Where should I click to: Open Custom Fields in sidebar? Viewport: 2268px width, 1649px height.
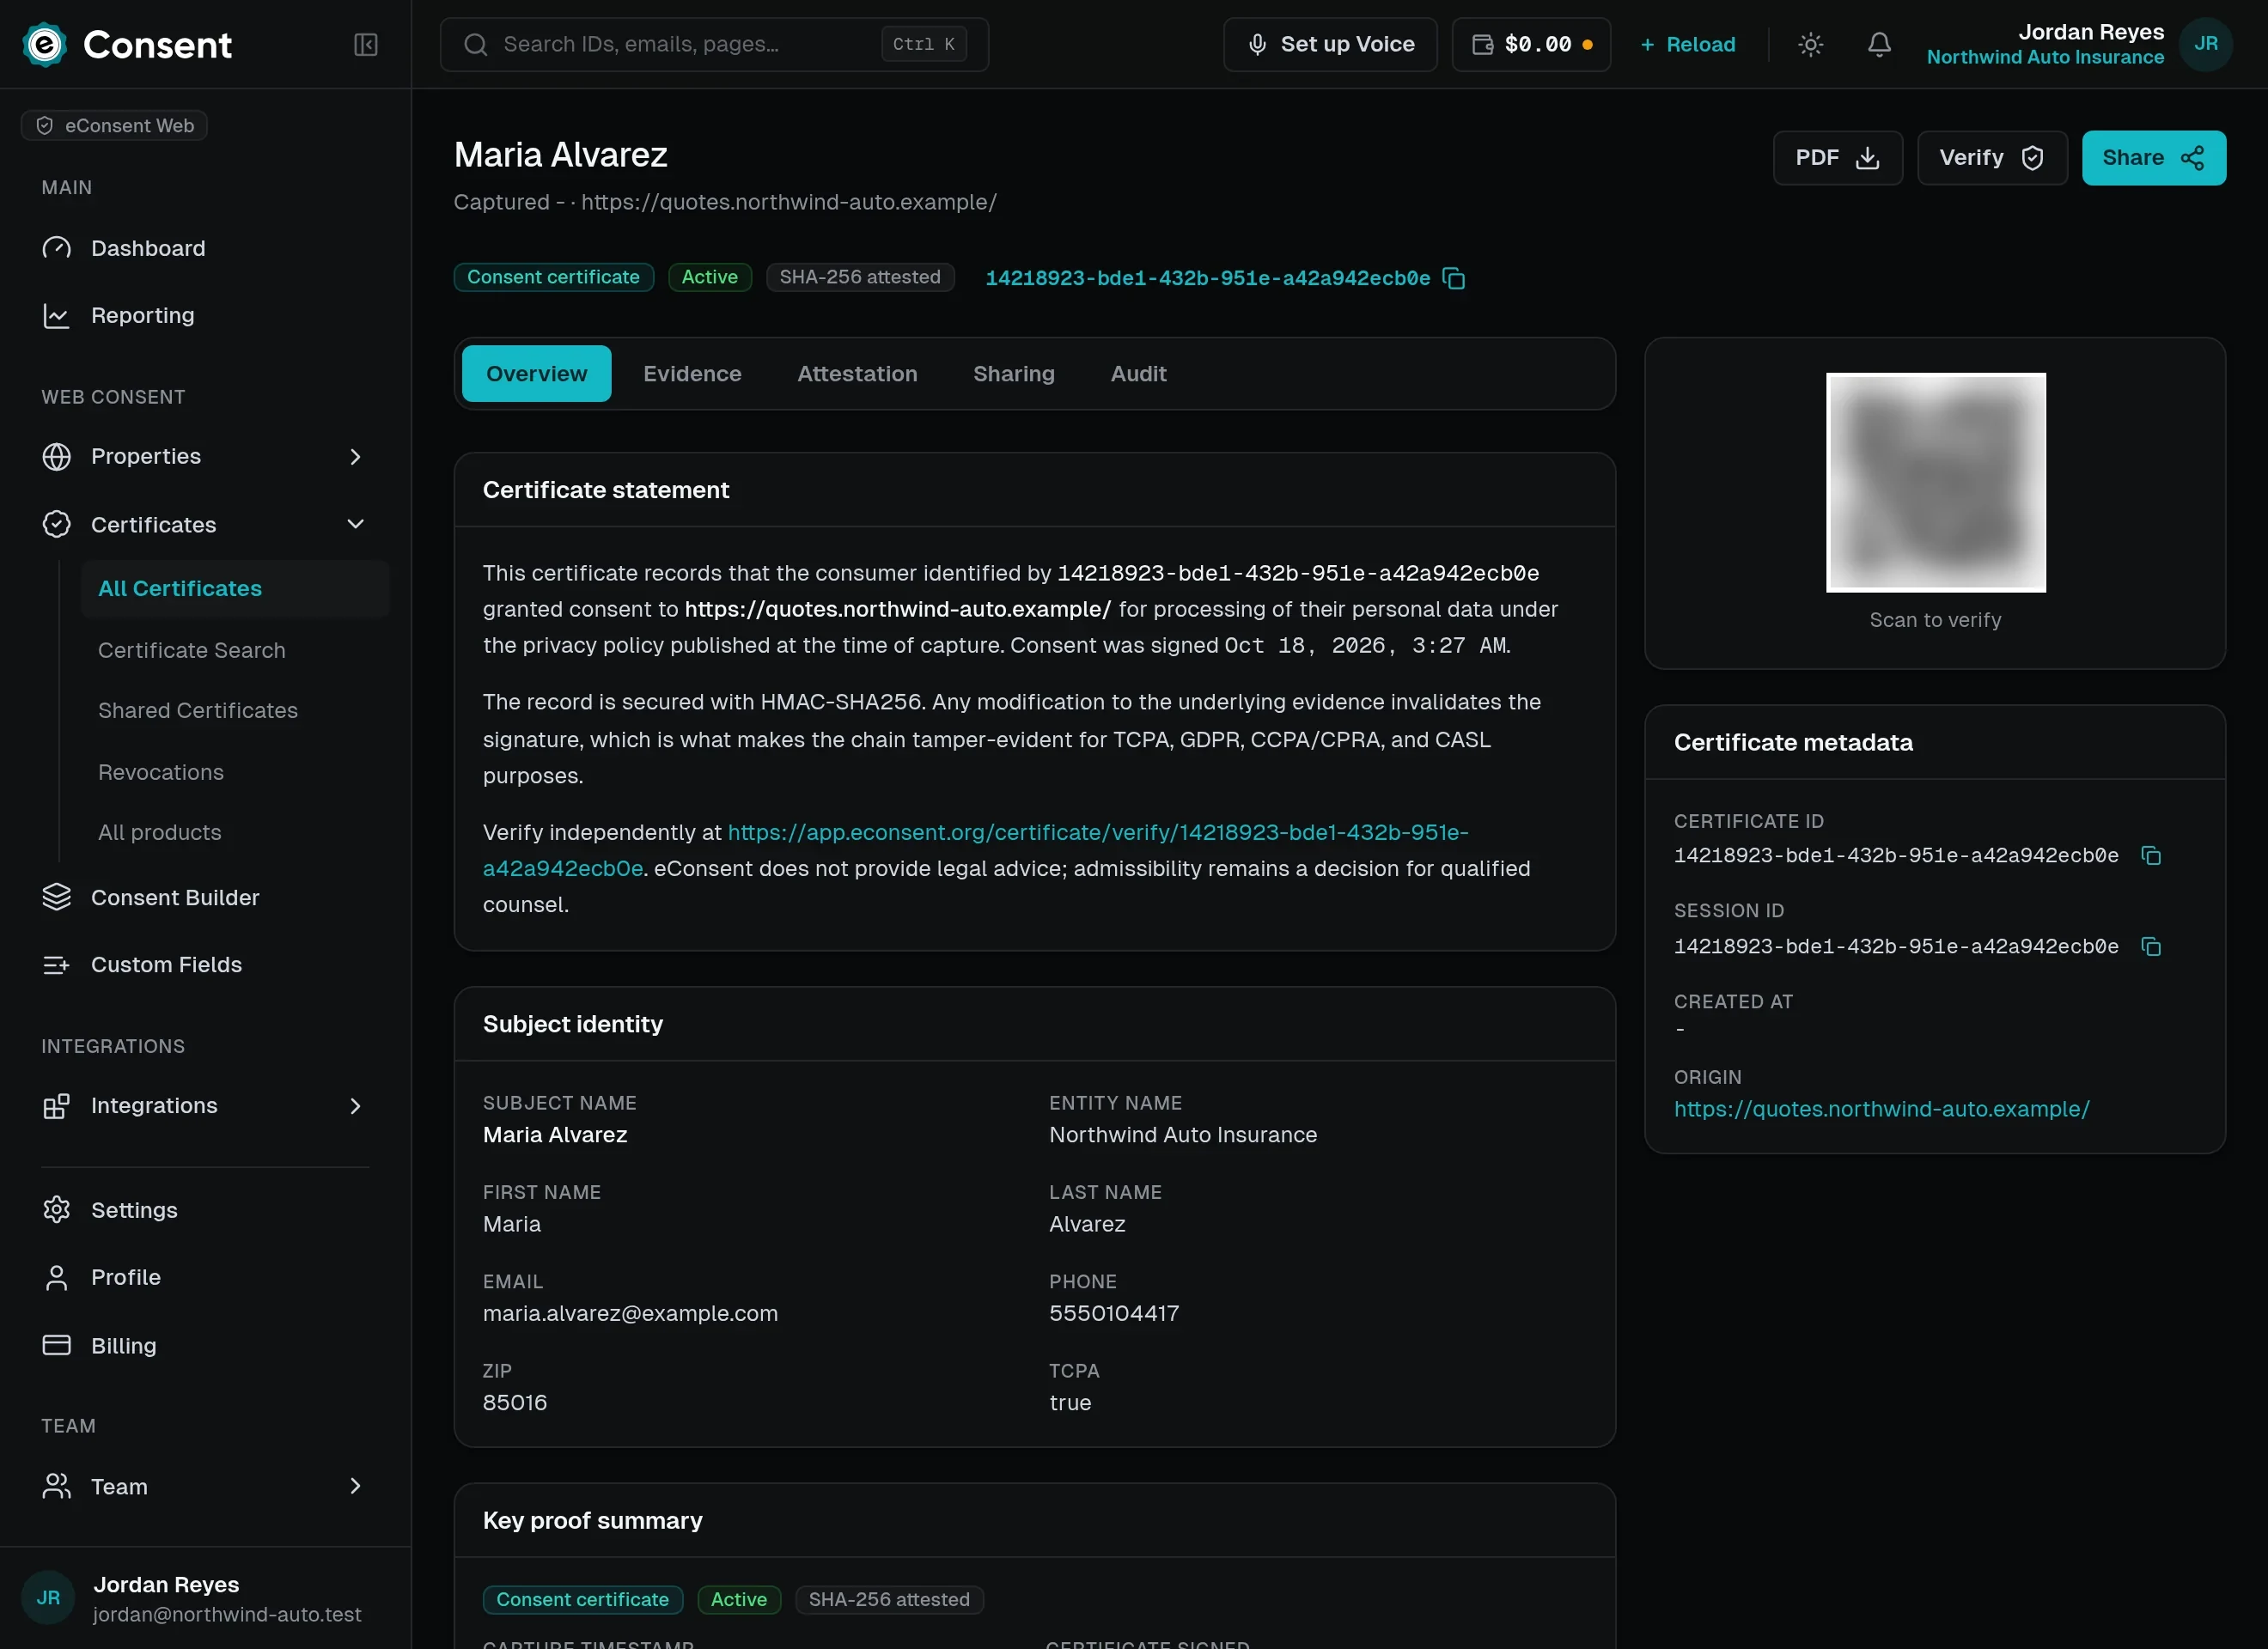tap(205, 965)
